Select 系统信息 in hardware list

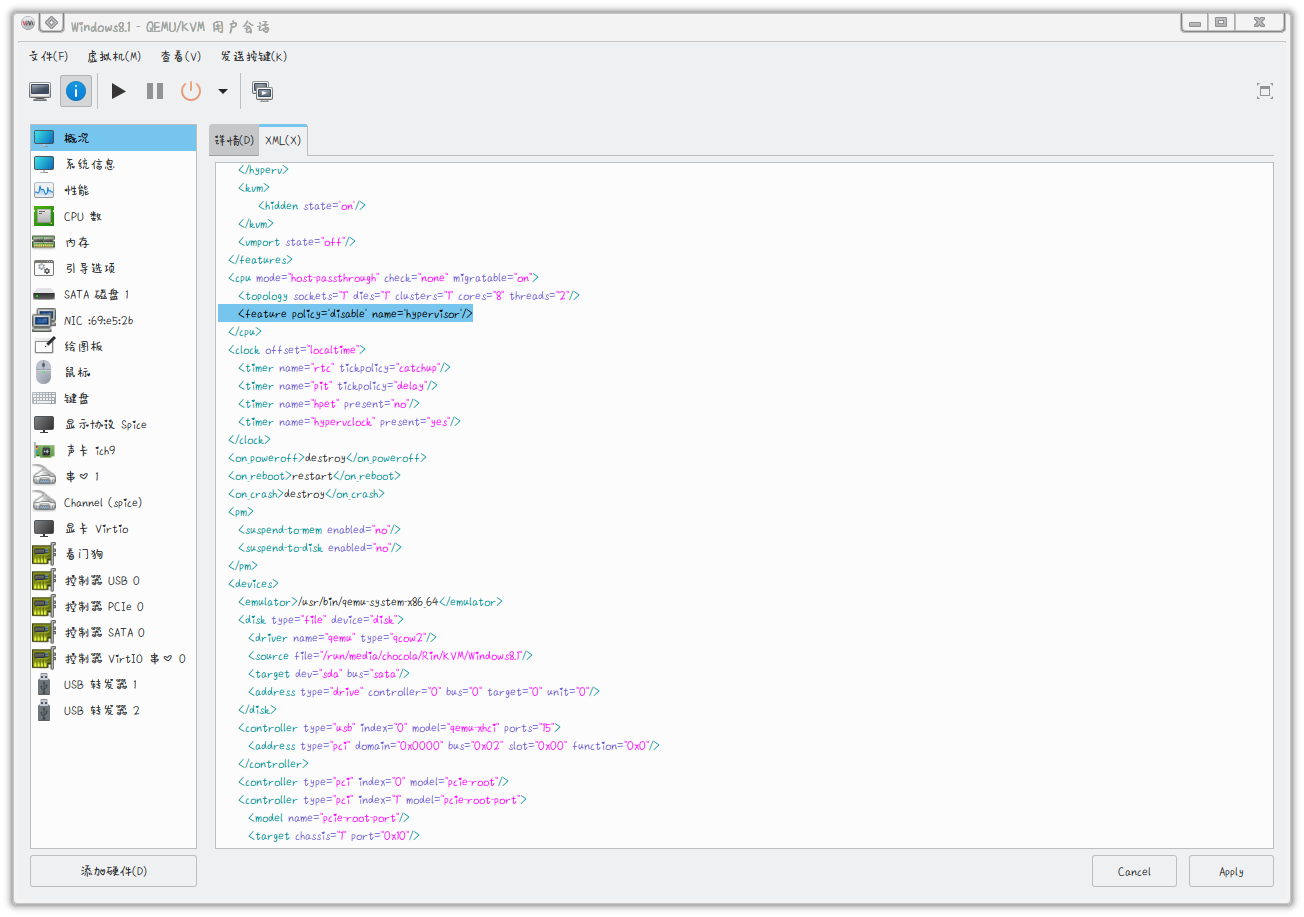point(114,164)
